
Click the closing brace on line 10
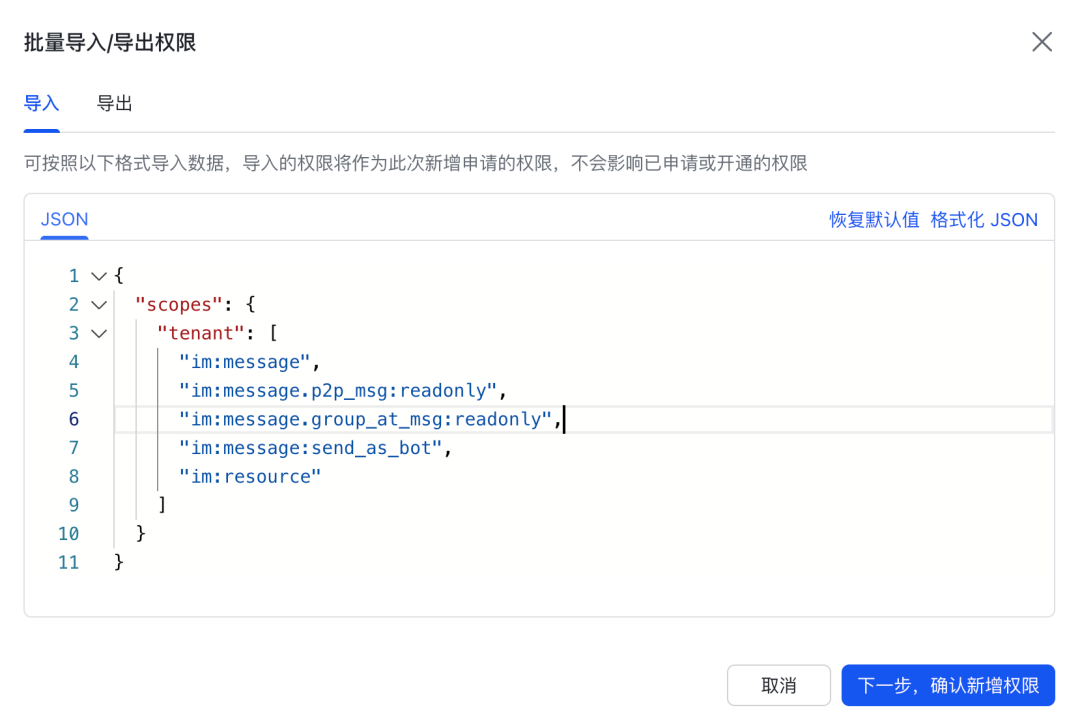coord(141,533)
